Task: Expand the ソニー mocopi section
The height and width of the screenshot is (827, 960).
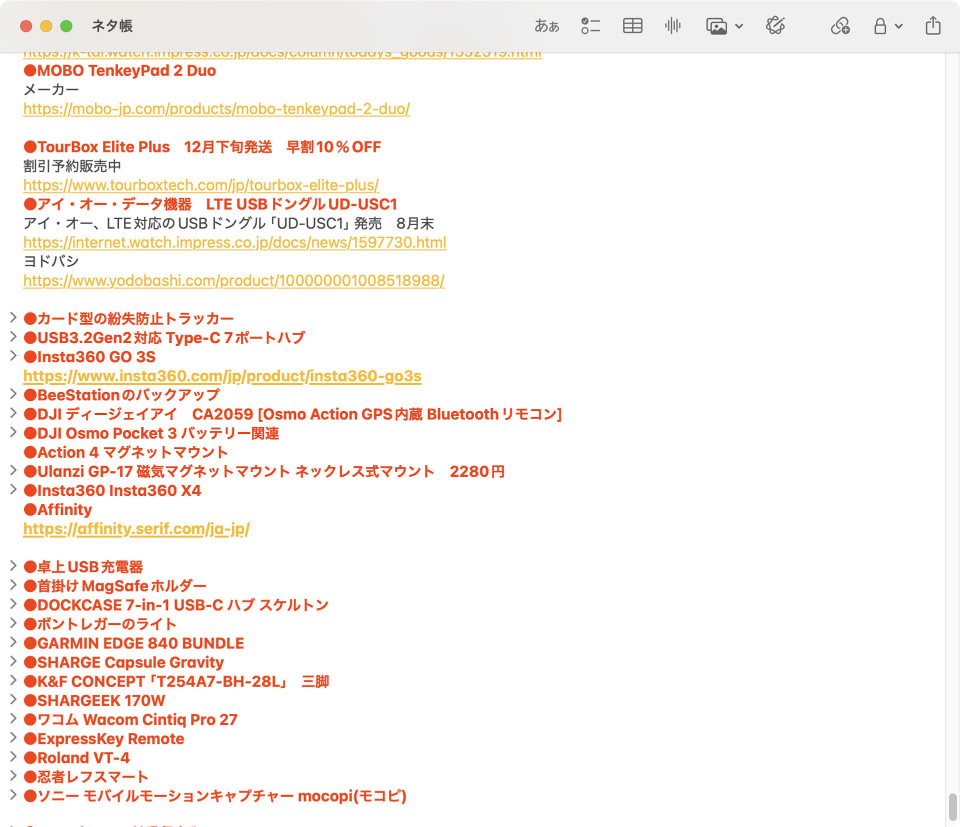Action: coord(13,795)
